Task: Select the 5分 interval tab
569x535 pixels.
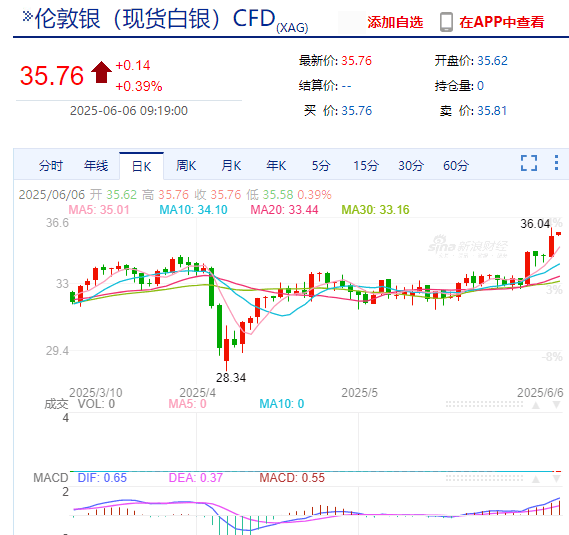Action: (x=321, y=166)
